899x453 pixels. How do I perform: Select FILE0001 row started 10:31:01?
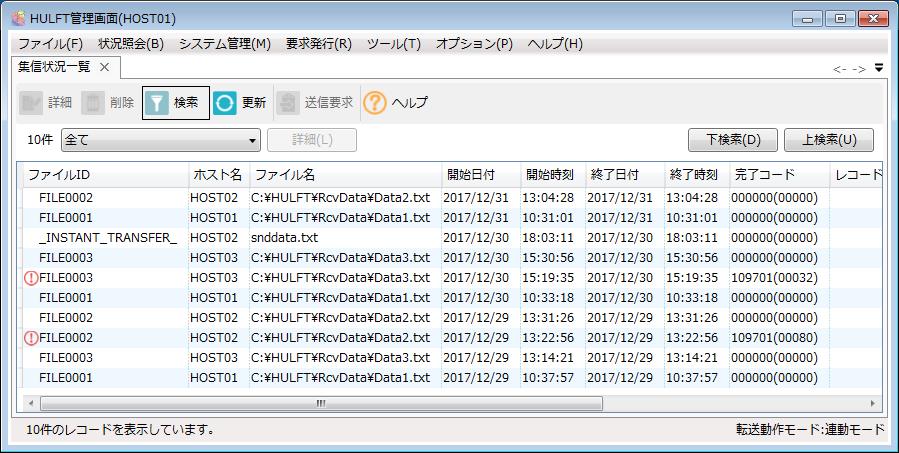point(452,218)
